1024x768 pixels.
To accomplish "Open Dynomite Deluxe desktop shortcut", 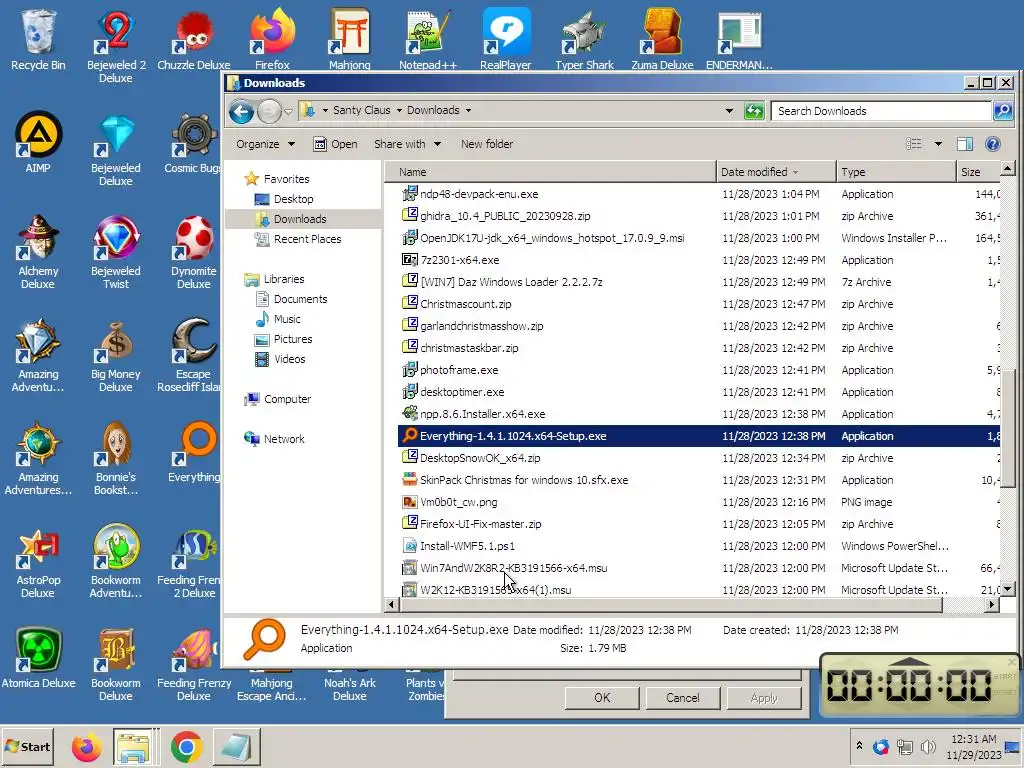I will click(x=193, y=252).
